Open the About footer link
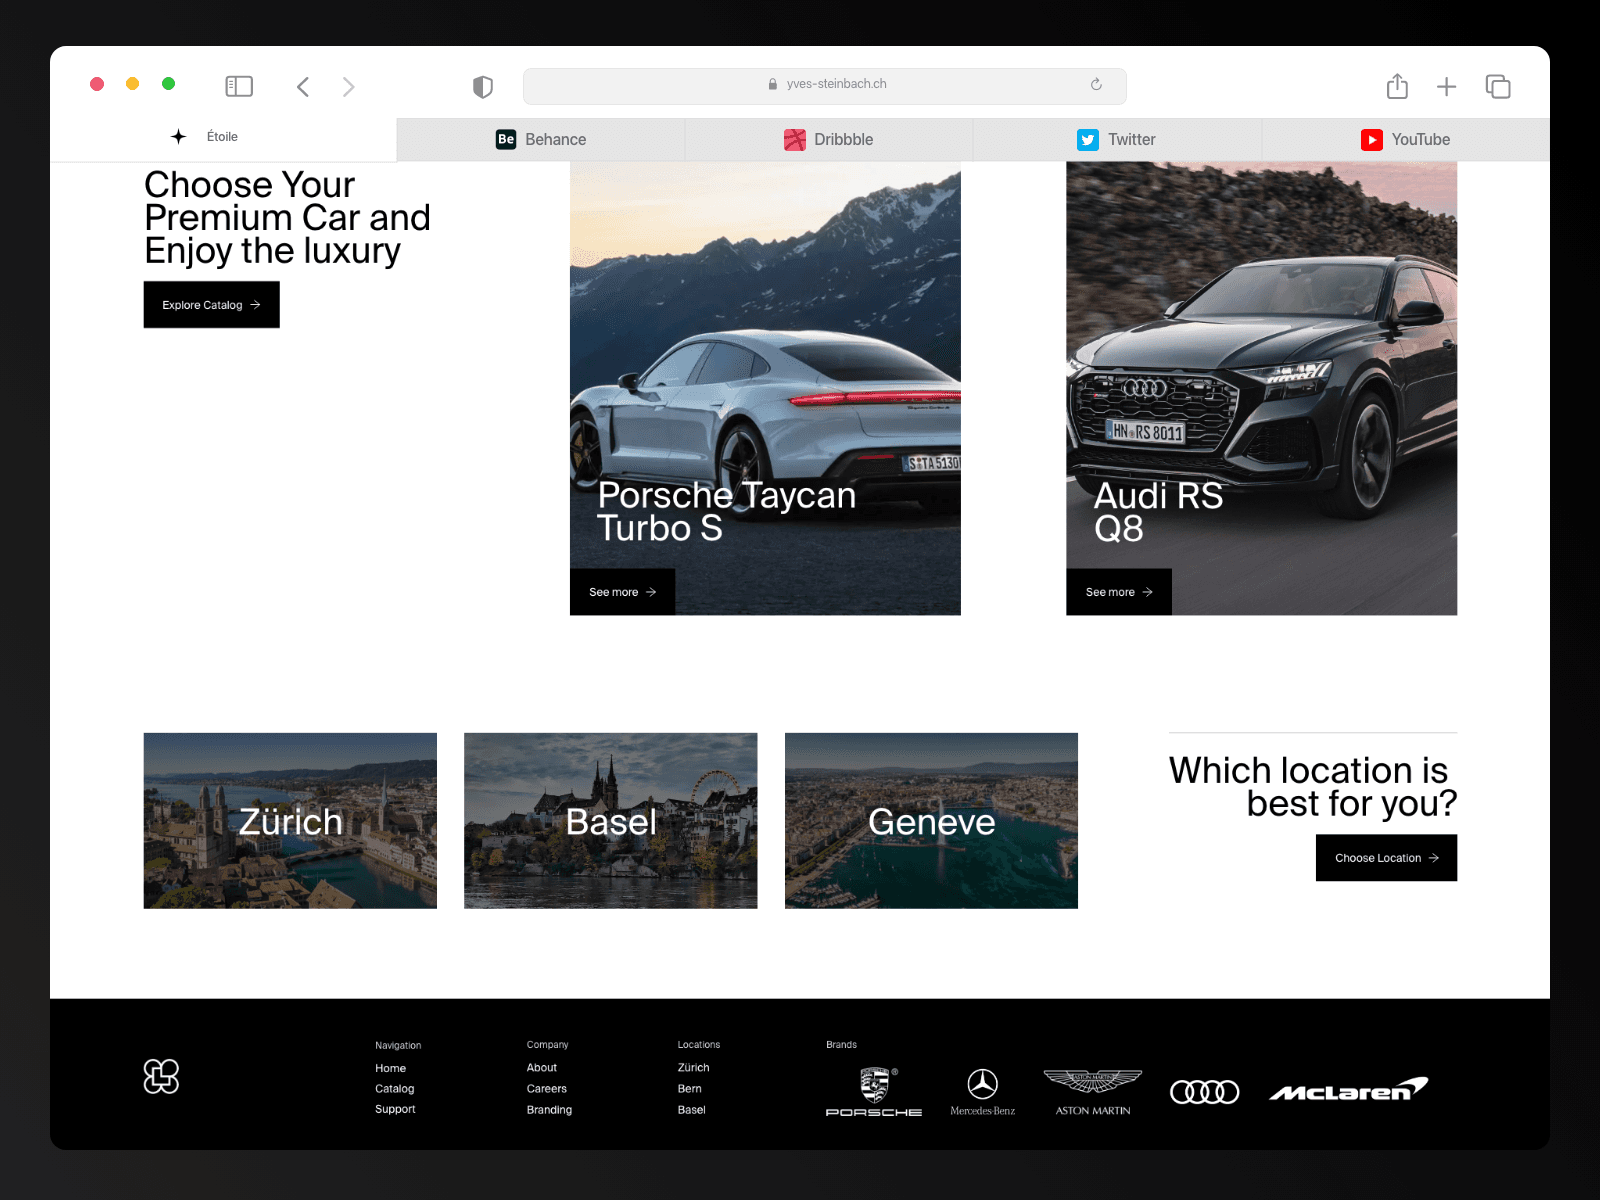 tap(542, 1068)
